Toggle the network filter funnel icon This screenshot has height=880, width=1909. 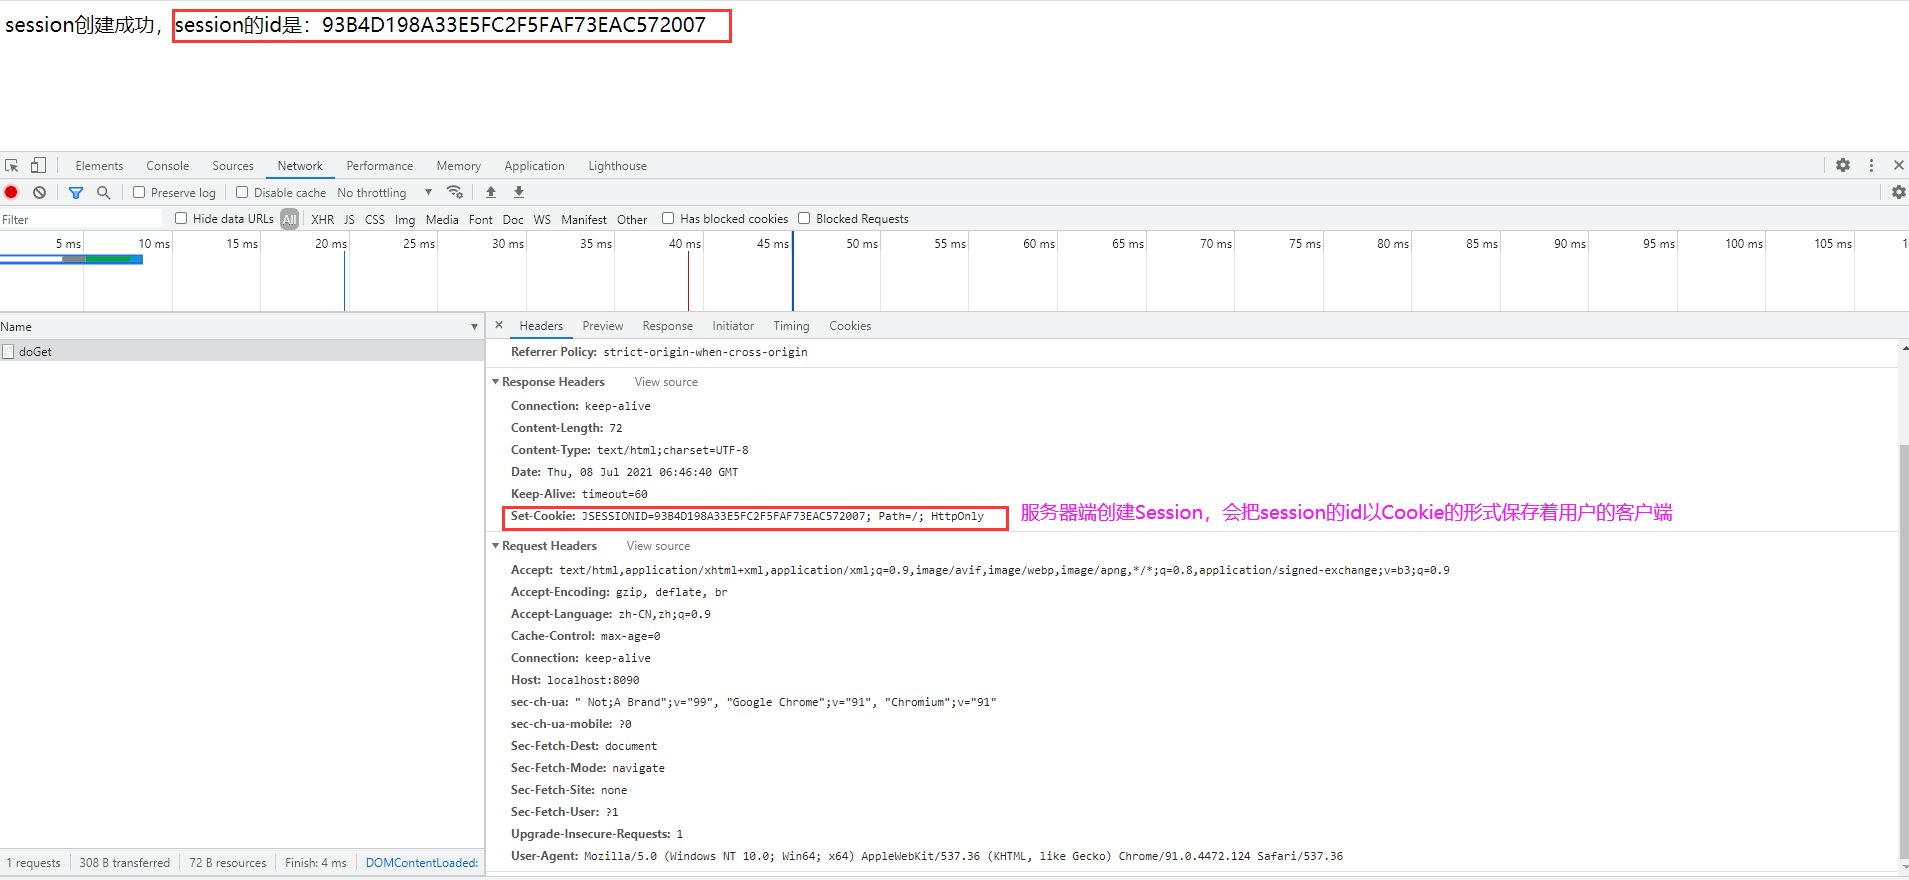(76, 192)
